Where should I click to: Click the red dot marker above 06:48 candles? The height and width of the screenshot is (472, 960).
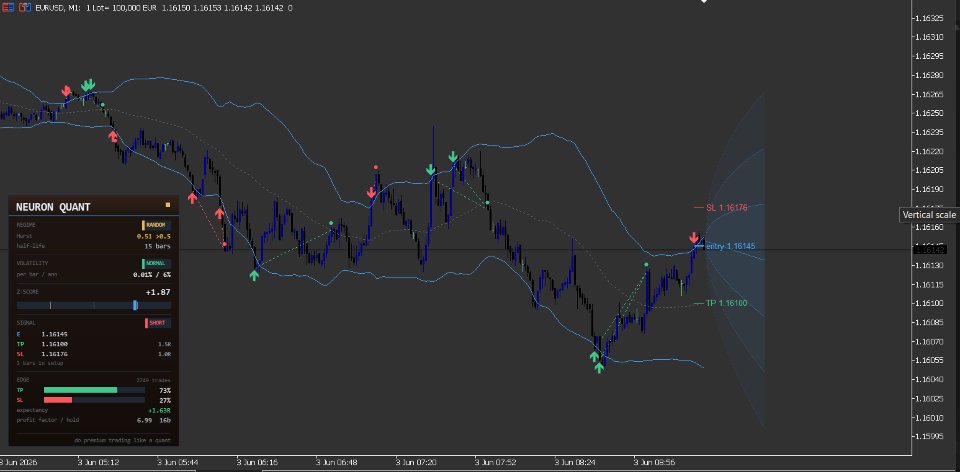(x=376, y=167)
